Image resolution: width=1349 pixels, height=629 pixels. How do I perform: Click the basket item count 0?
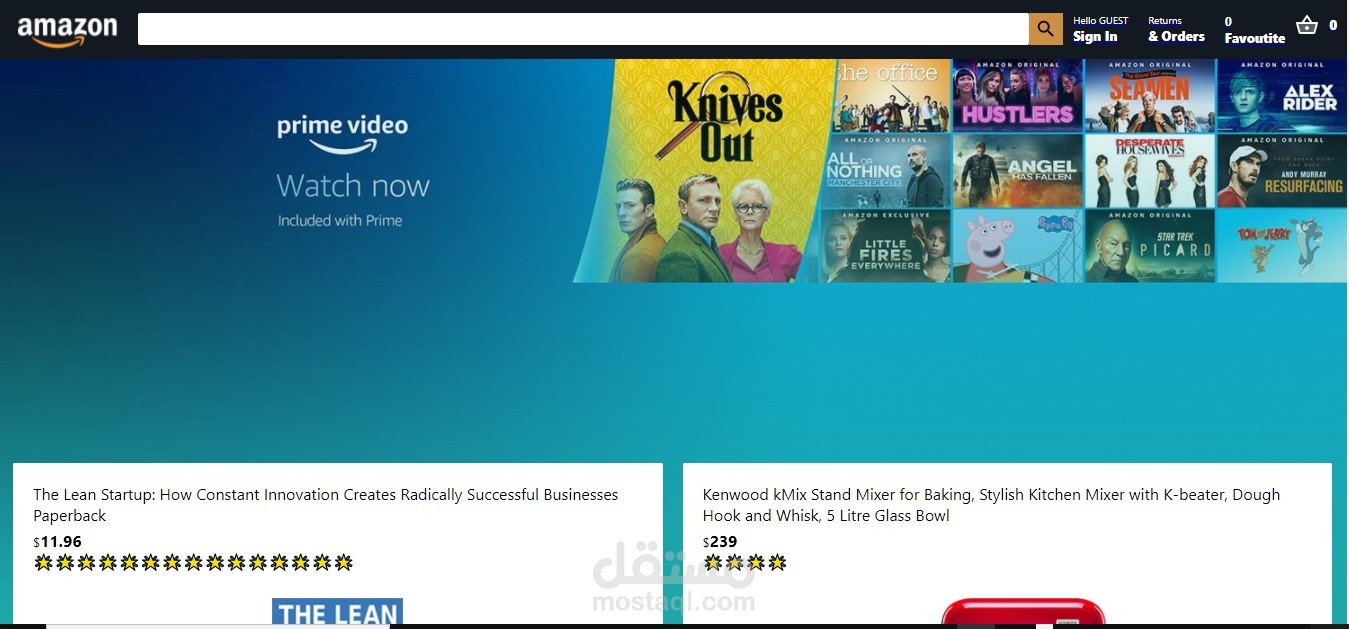click(x=1333, y=26)
